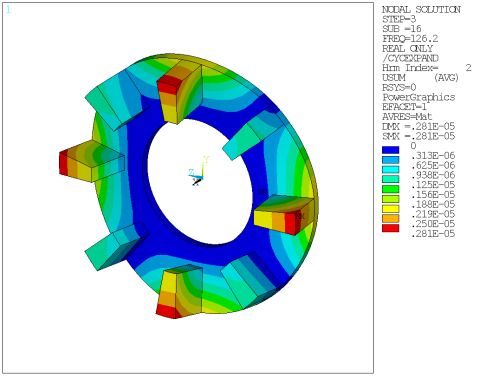Click the 'STEP=3' text
Viewport: 500px width, 376px height.
pos(399,19)
